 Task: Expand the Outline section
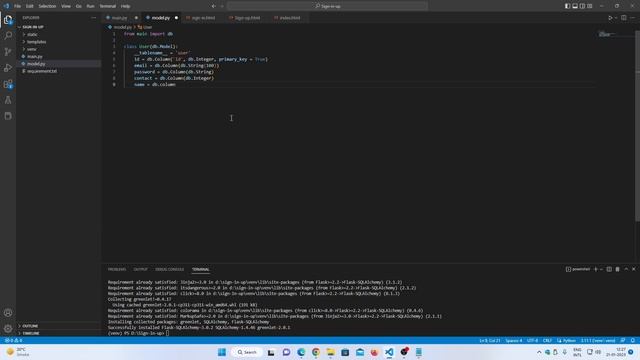click(x=30, y=326)
